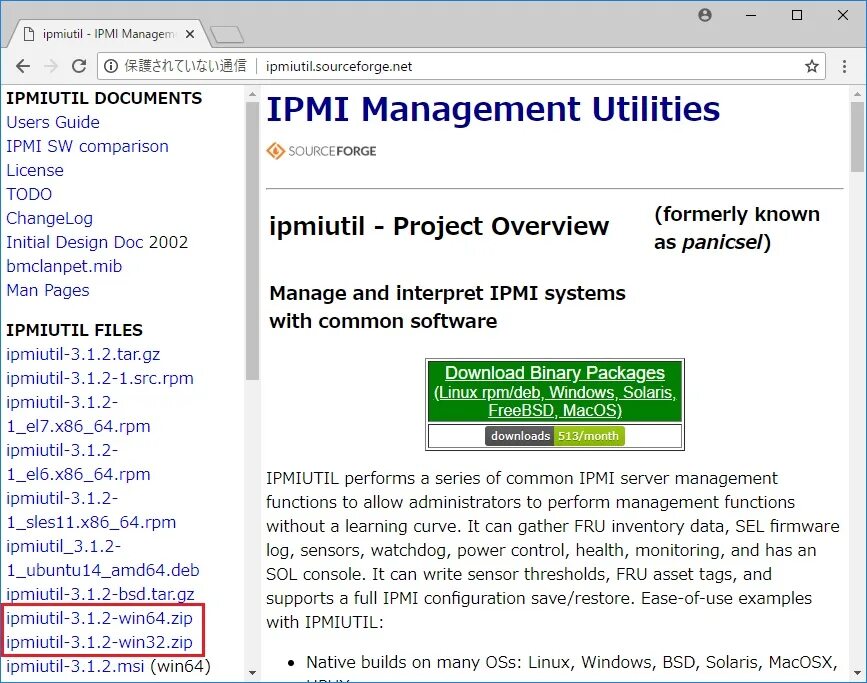The image size is (867, 683).
Task: Download ipmiutil-3.1.2-bsd.tar.gz
Action: click(100, 594)
